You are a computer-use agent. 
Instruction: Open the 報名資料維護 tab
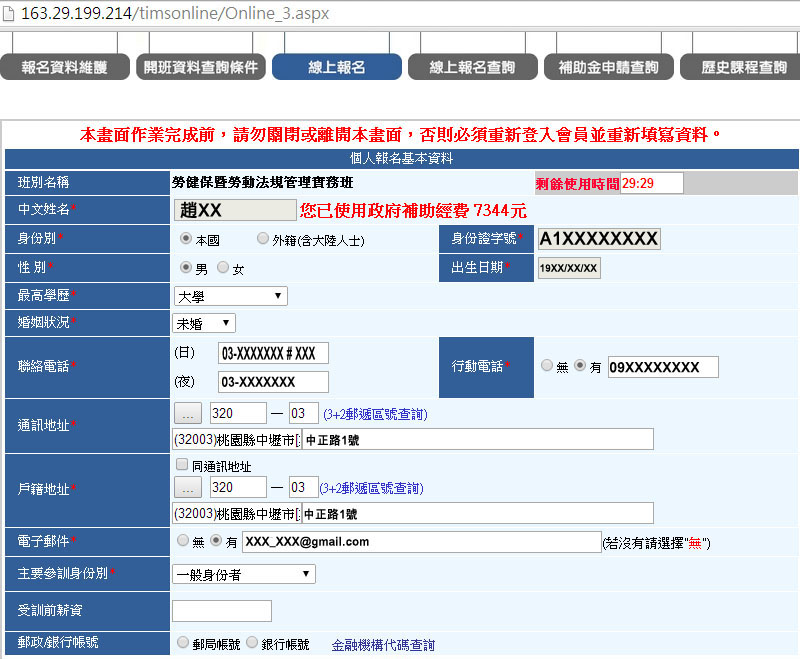[x=65, y=67]
